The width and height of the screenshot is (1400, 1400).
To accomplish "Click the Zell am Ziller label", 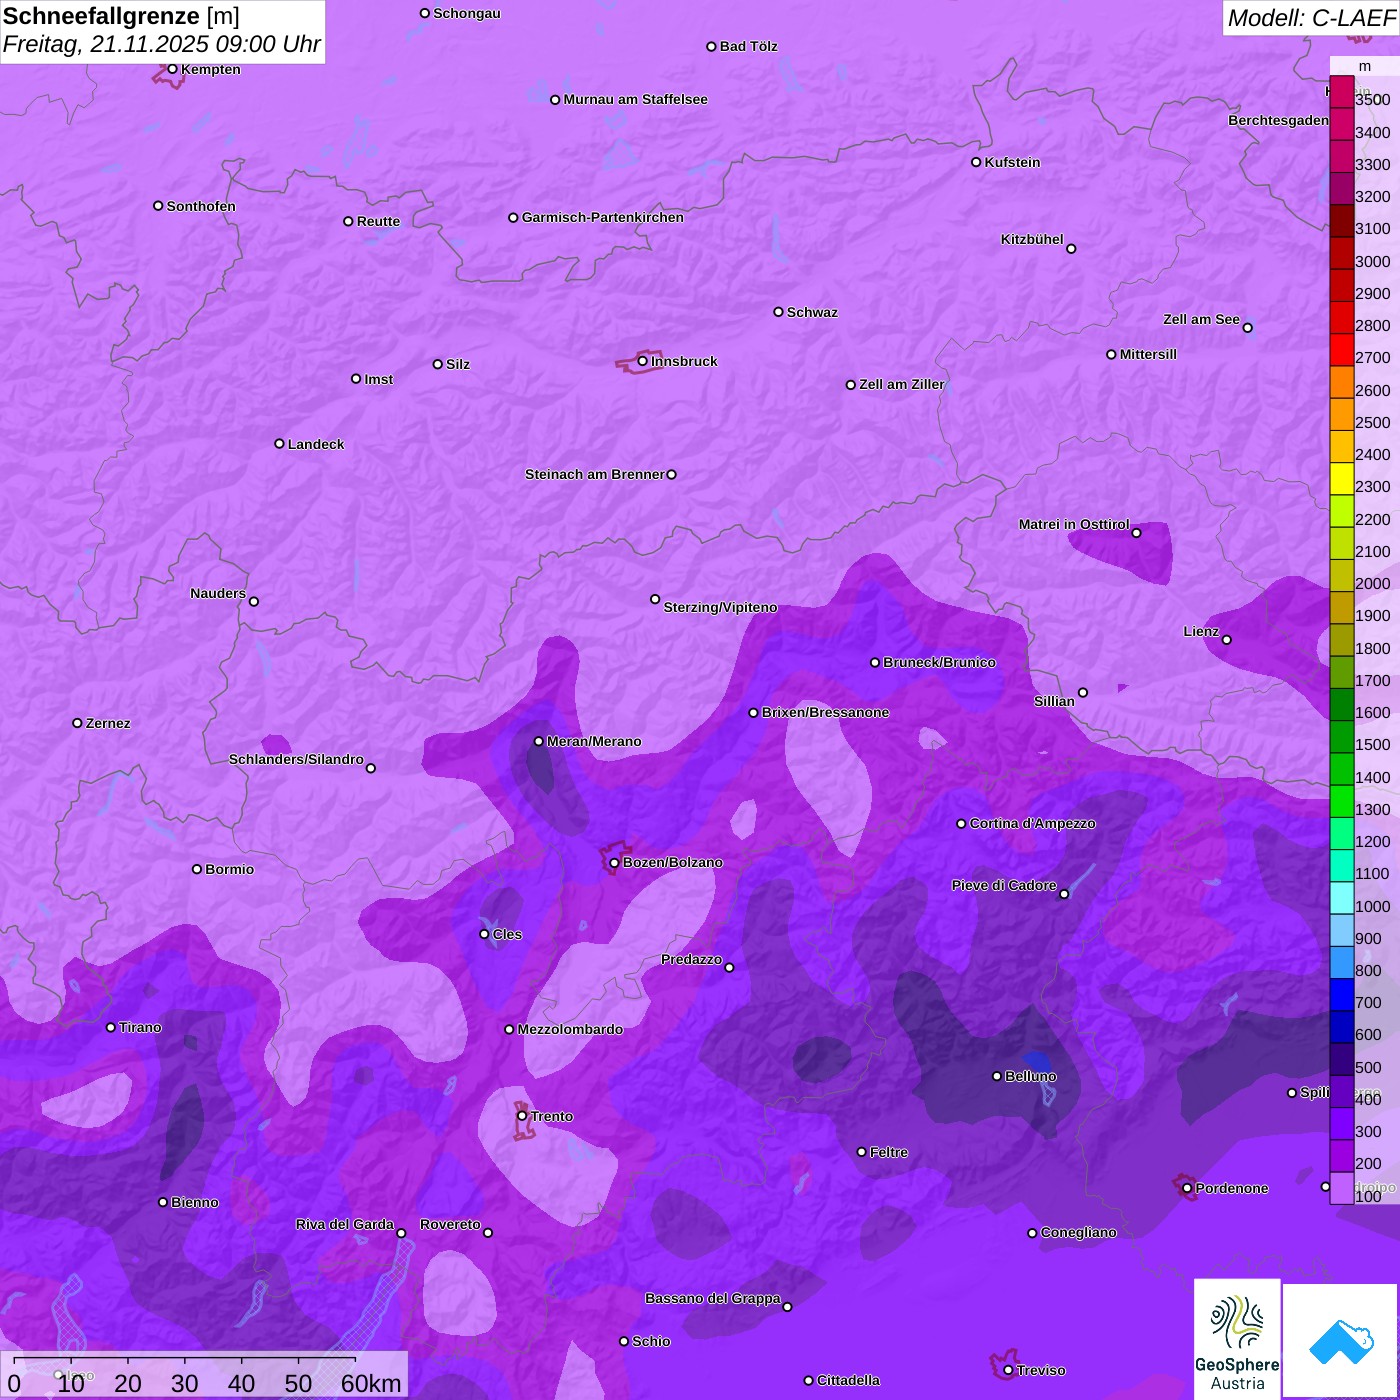I will click(902, 384).
